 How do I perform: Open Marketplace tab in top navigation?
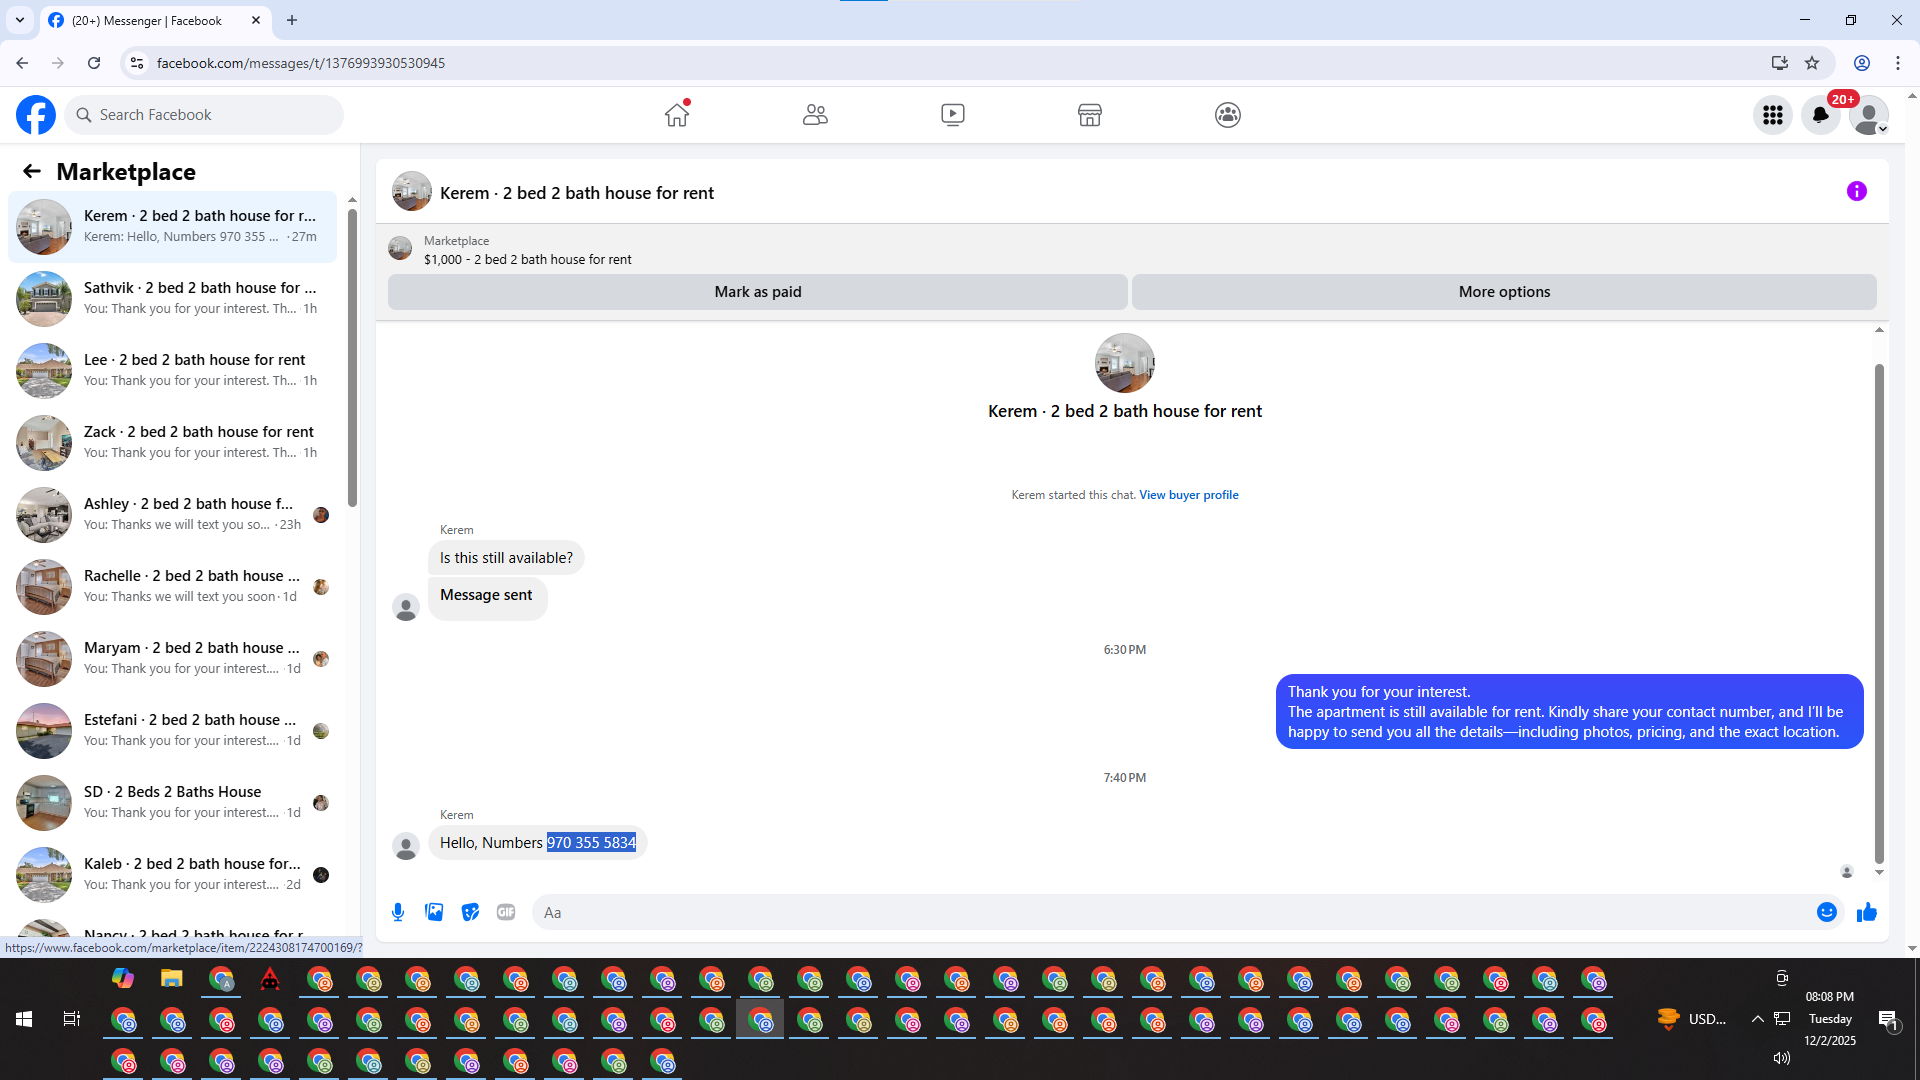(x=1089, y=115)
